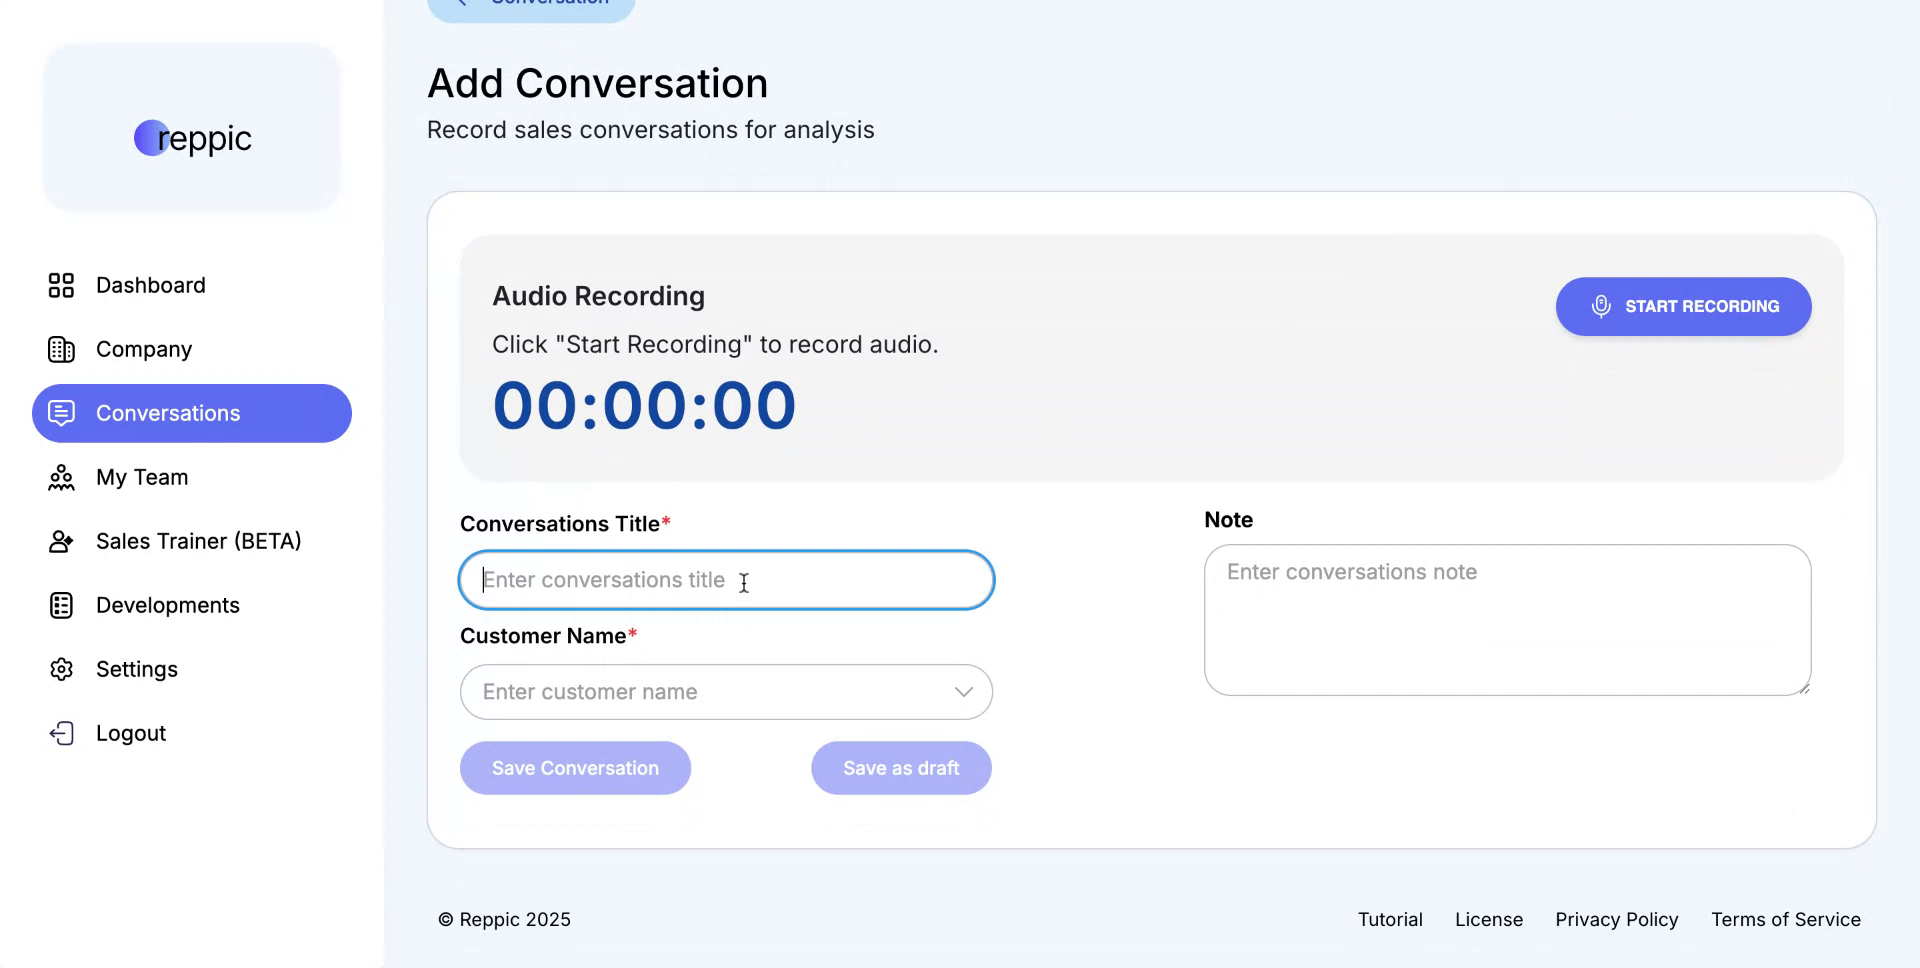Click the Logout exit icon

pyautogui.click(x=61, y=733)
